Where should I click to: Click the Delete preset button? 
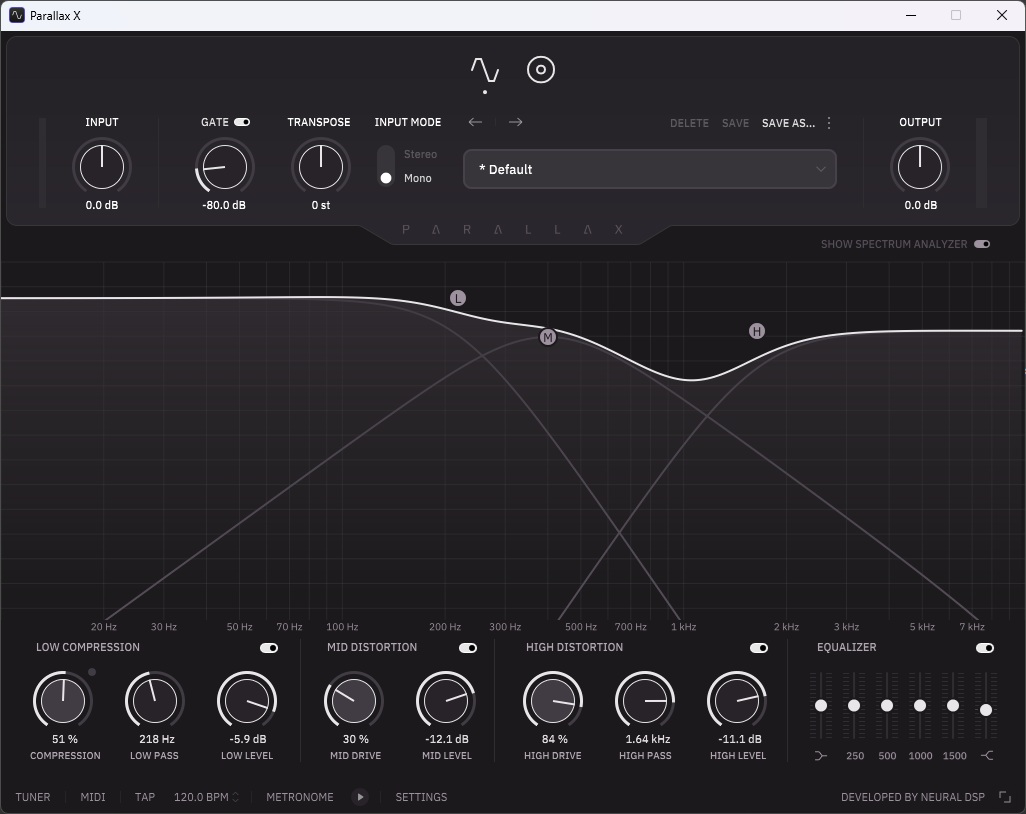tap(689, 123)
